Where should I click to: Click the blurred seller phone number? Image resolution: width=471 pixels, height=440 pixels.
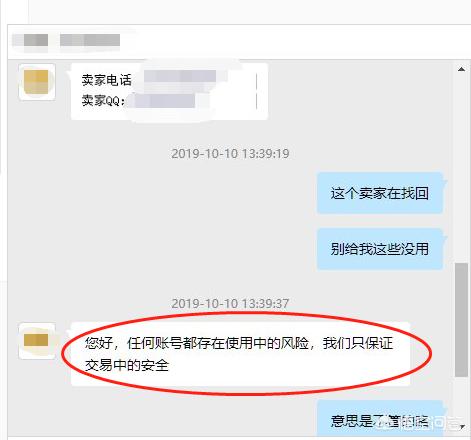(x=180, y=77)
